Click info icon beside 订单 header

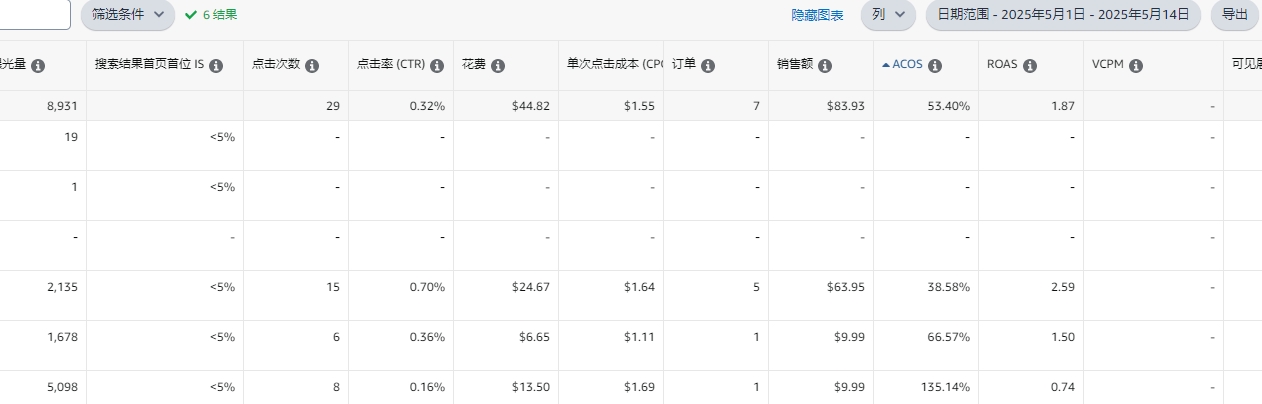[708, 66]
